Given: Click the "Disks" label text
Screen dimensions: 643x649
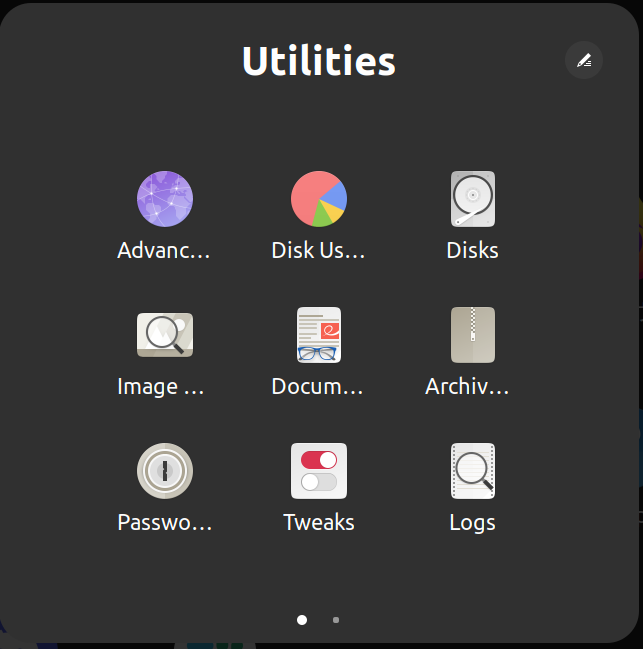Looking at the screenshot, I should [x=473, y=250].
